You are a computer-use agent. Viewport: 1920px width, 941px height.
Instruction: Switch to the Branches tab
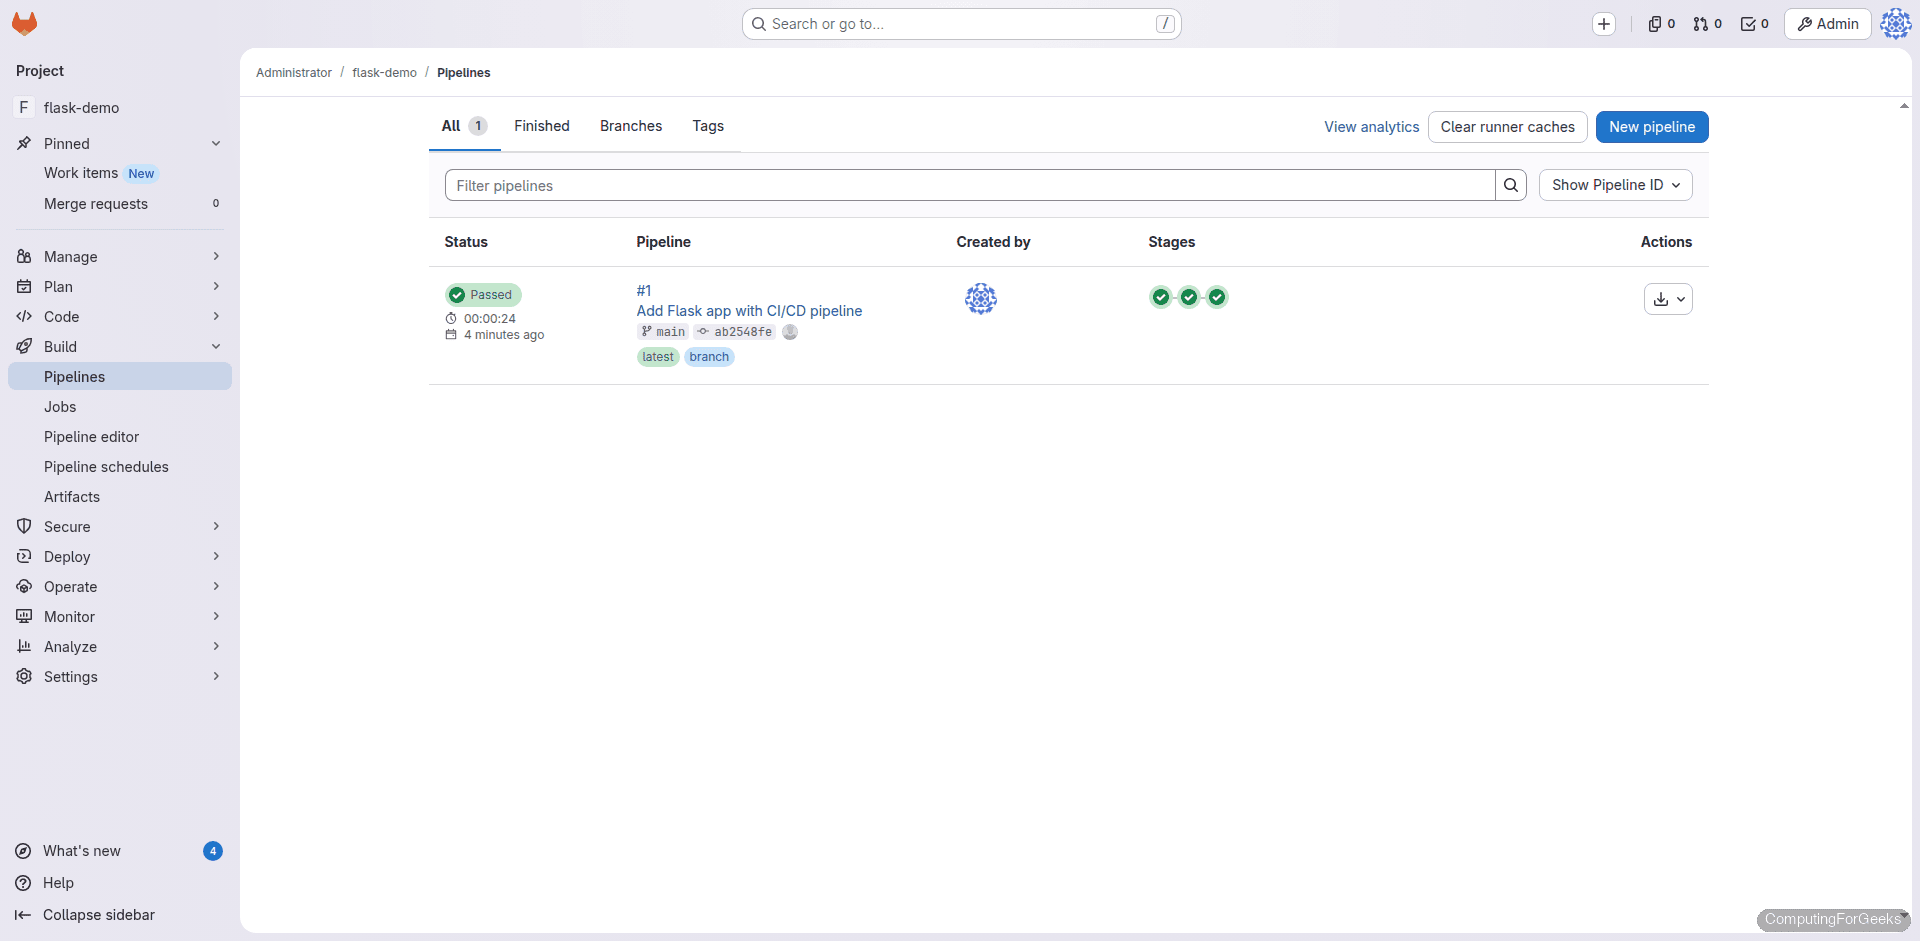click(631, 126)
